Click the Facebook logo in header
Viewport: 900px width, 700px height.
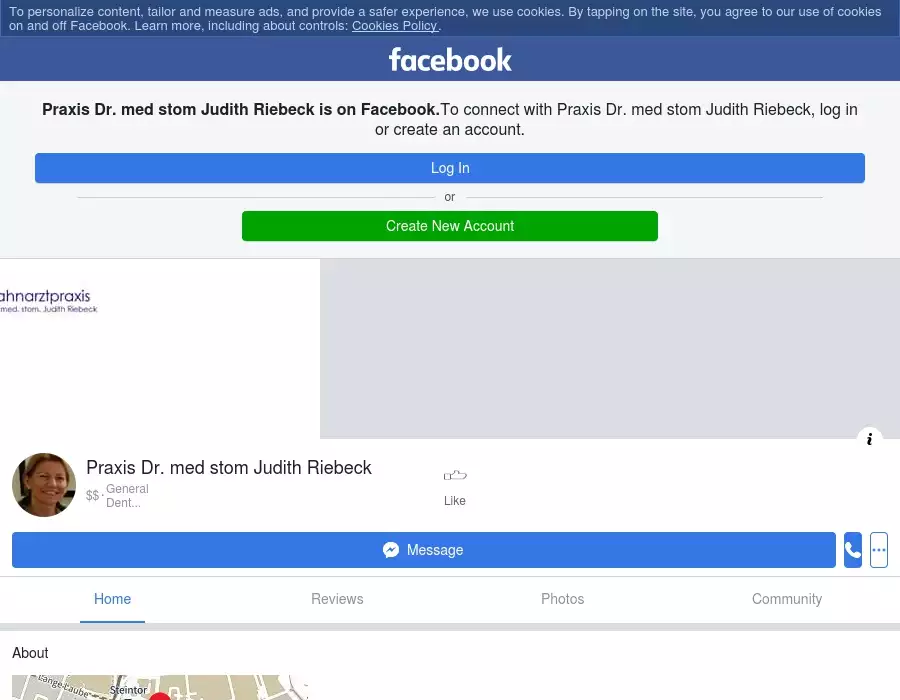pyautogui.click(x=450, y=60)
